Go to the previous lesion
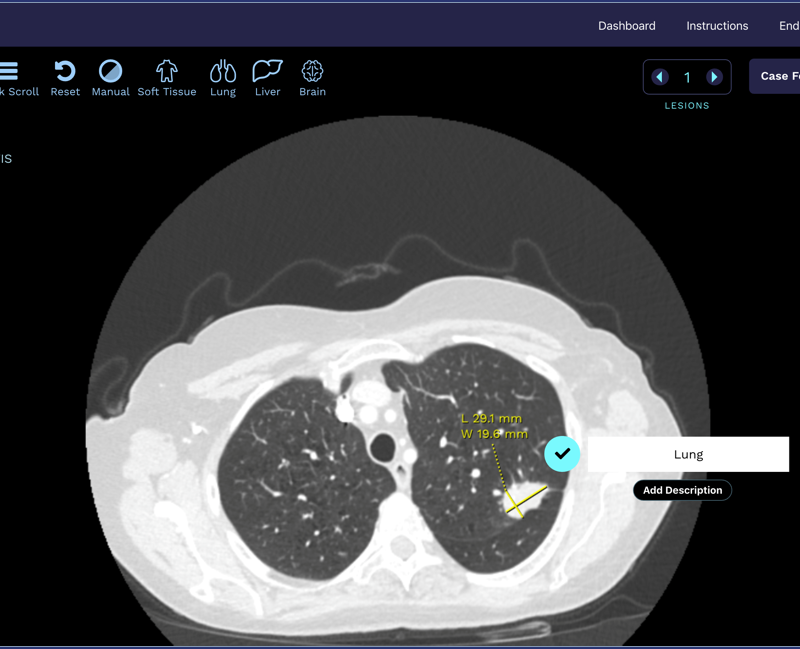This screenshot has width=800, height=649. [660, 77]
